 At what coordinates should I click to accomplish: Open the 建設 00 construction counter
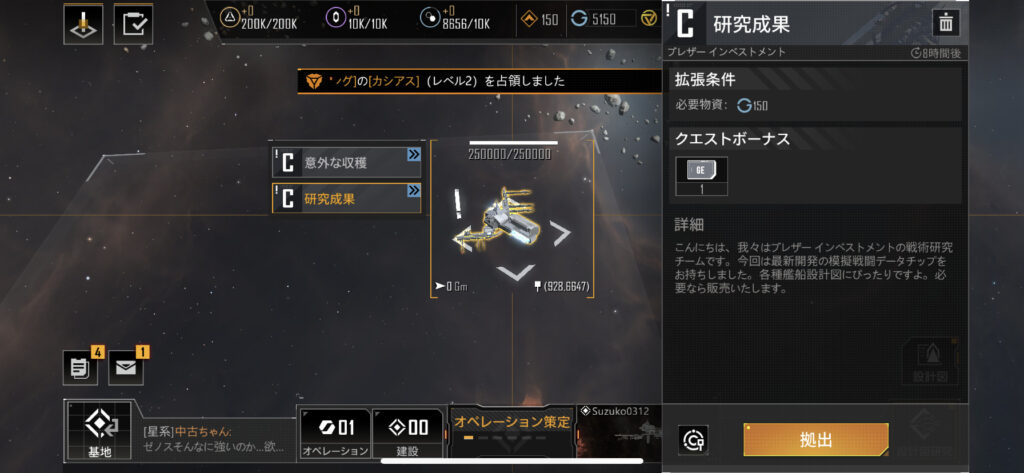(408, 434)
